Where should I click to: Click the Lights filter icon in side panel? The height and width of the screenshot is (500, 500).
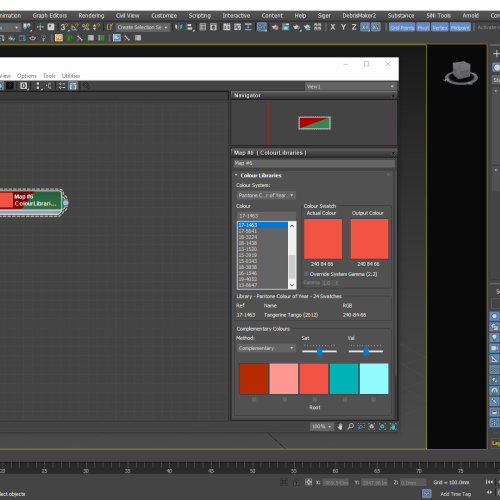coord(494,337)
